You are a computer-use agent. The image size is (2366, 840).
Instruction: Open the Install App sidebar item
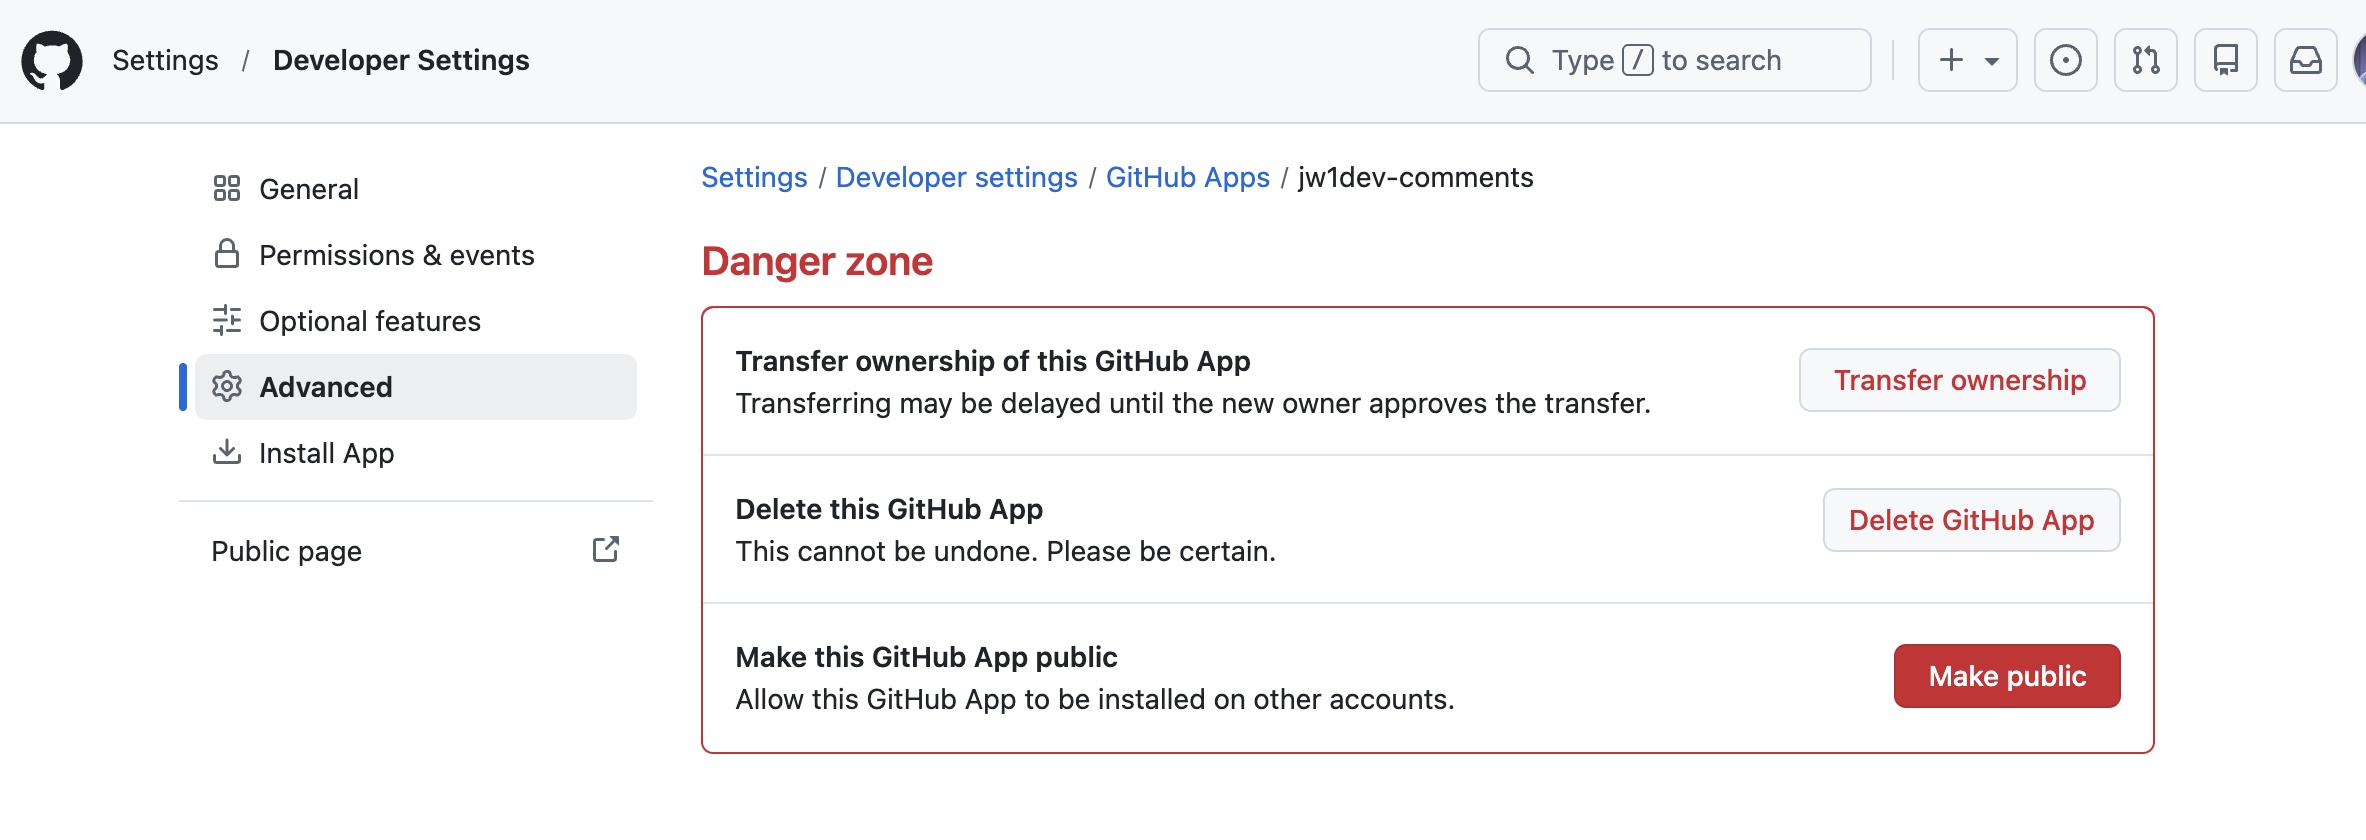(326, 453)
